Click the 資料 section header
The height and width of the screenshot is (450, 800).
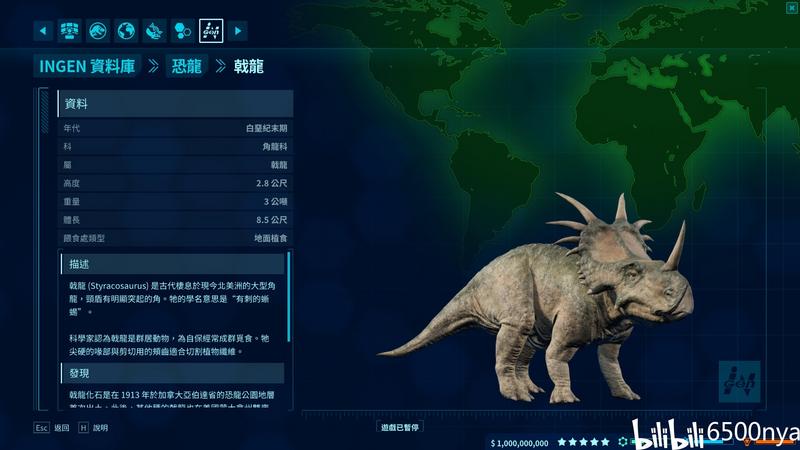point(175,104)
